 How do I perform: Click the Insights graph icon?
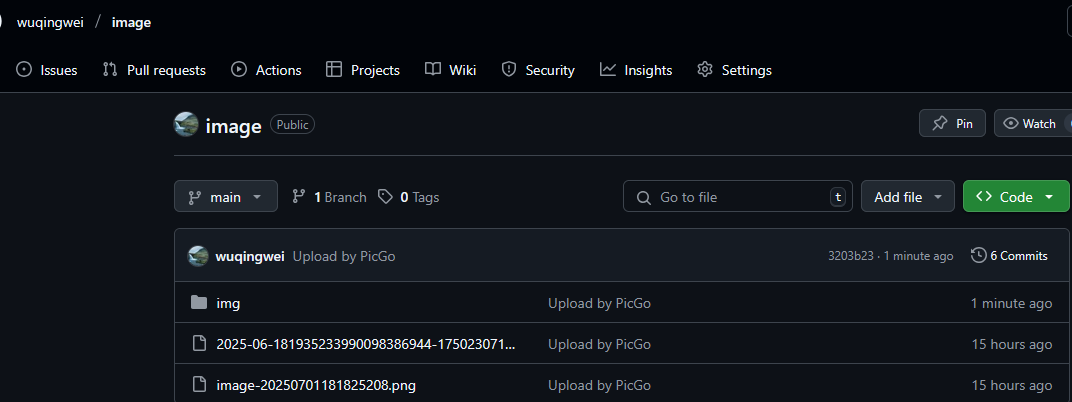[608, 70]
